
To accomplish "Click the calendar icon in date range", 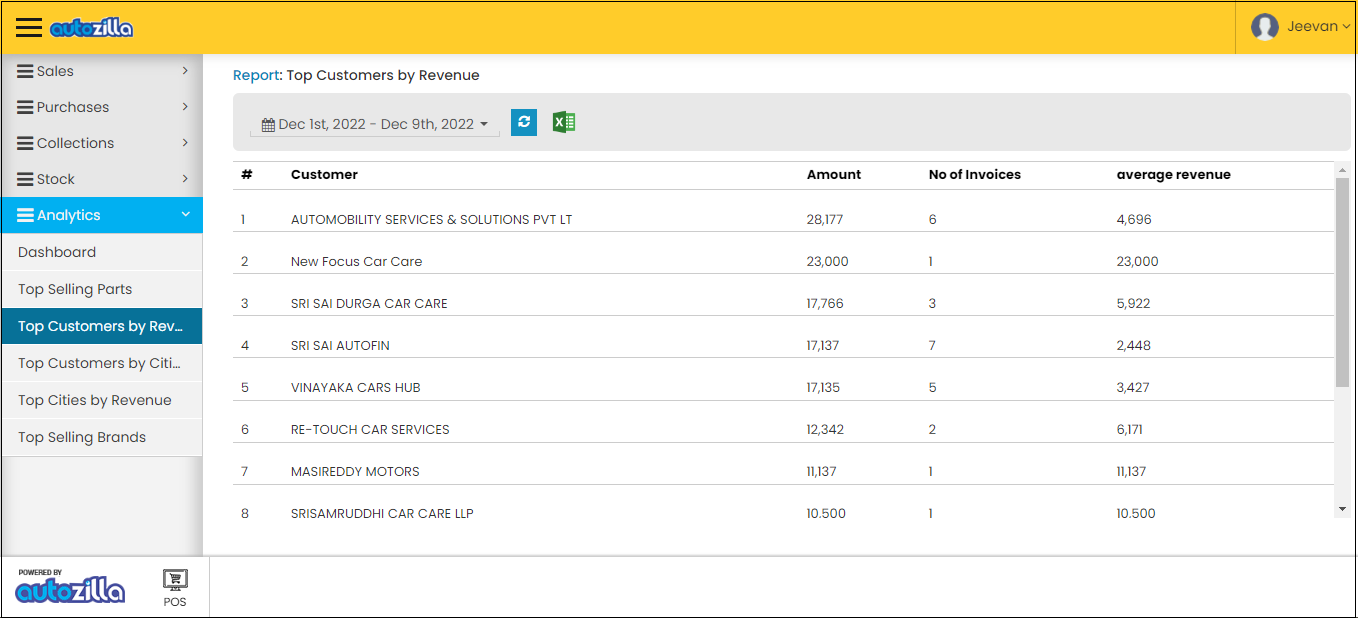I will tap(268, 125).
